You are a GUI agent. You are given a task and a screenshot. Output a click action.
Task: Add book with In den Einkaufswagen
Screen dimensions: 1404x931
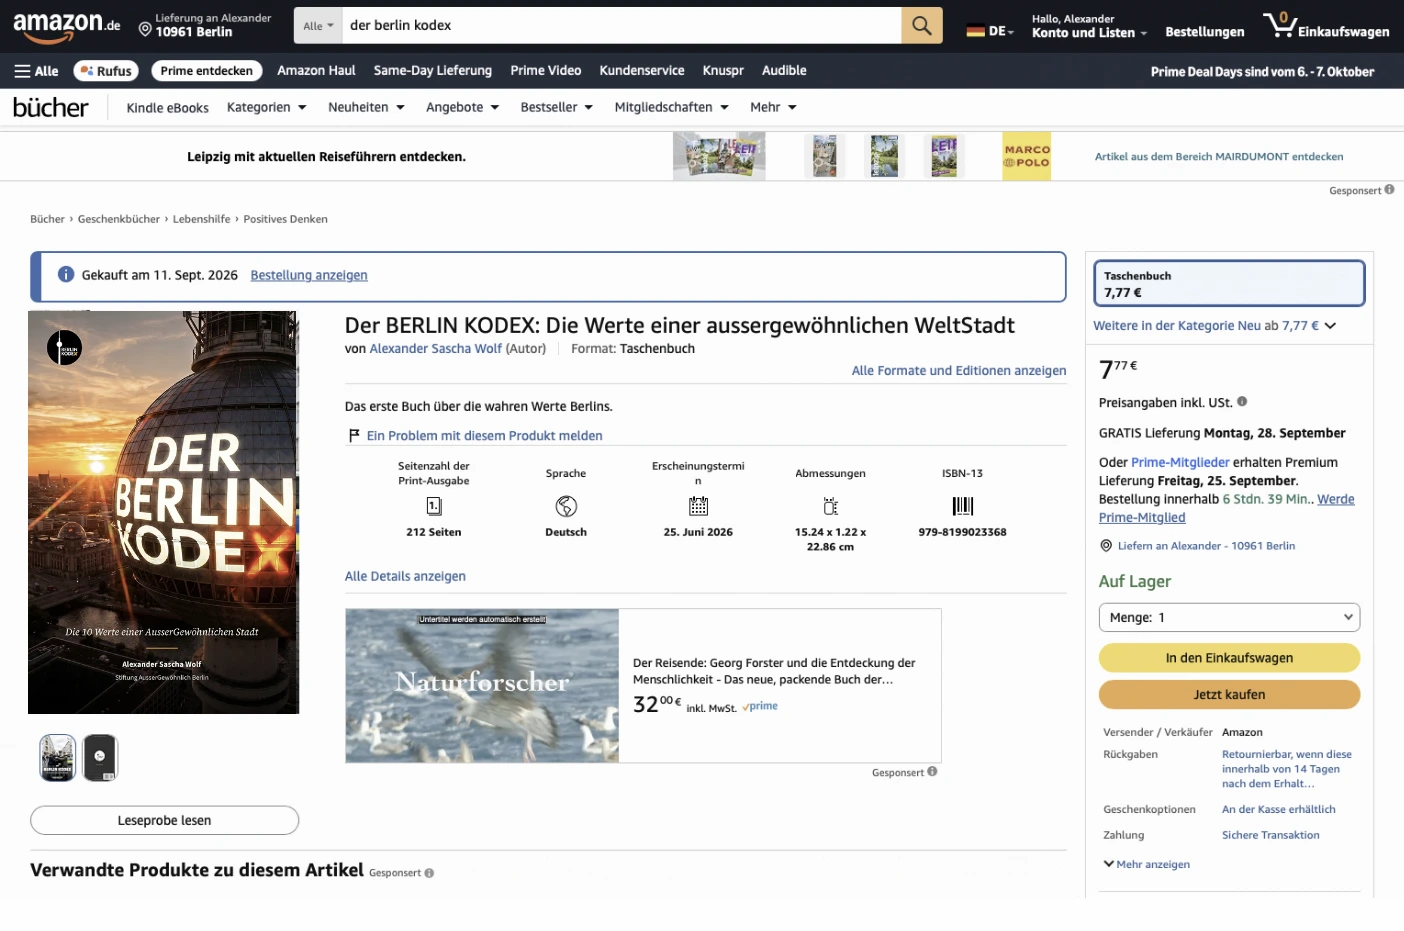[1229, 658]
